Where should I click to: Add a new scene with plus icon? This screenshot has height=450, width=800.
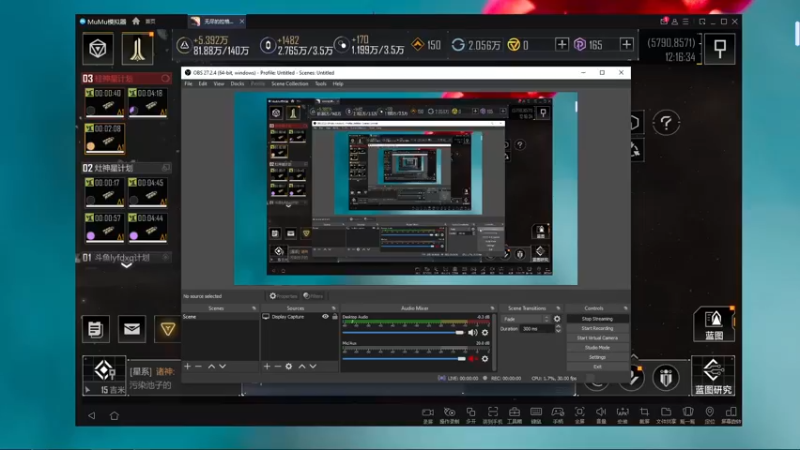click(188, 366)
